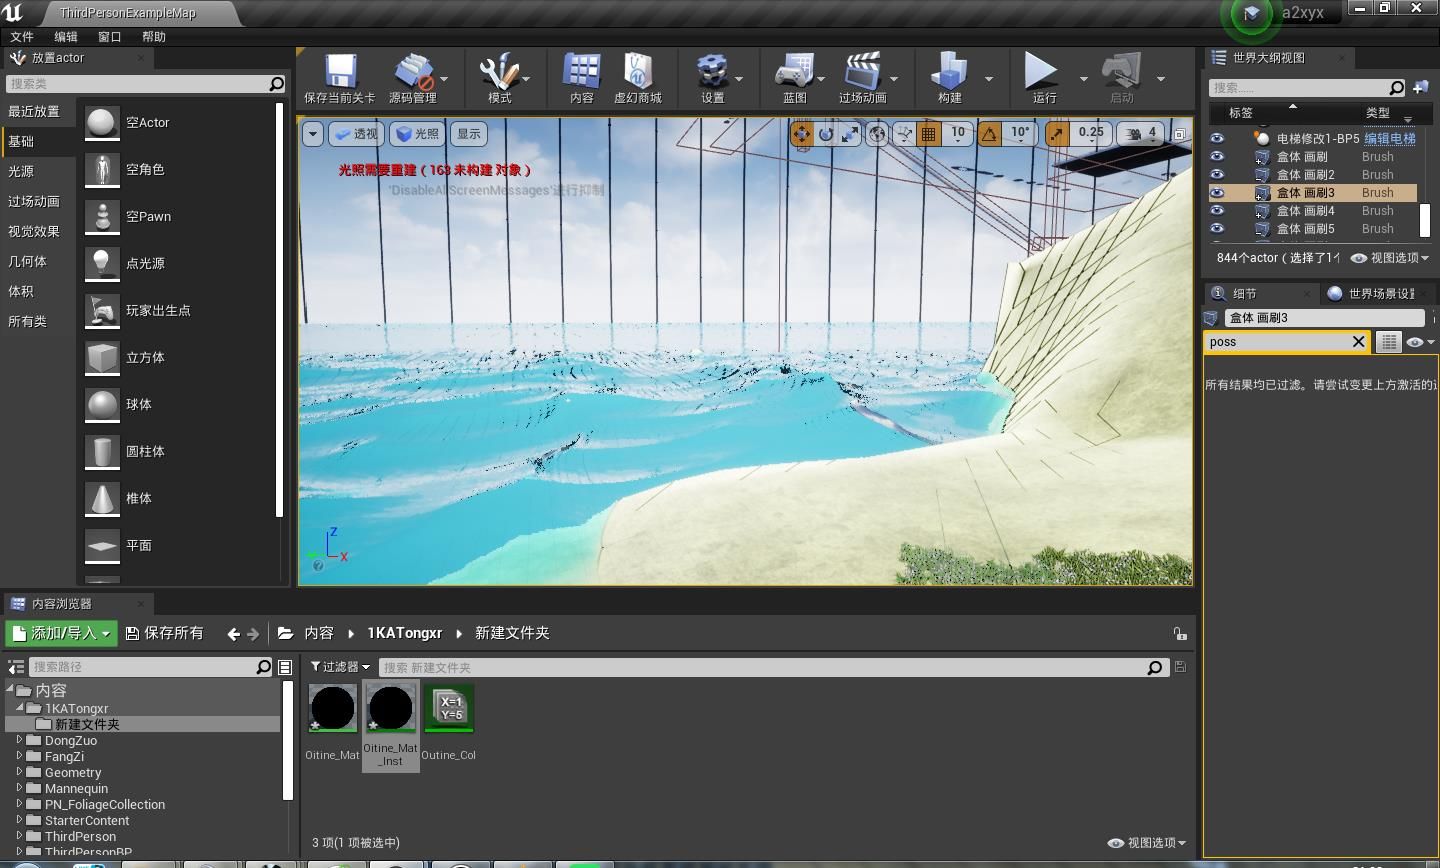1440x868 pixels.
Task: Open the 帮助 menu
Action: 154,37
